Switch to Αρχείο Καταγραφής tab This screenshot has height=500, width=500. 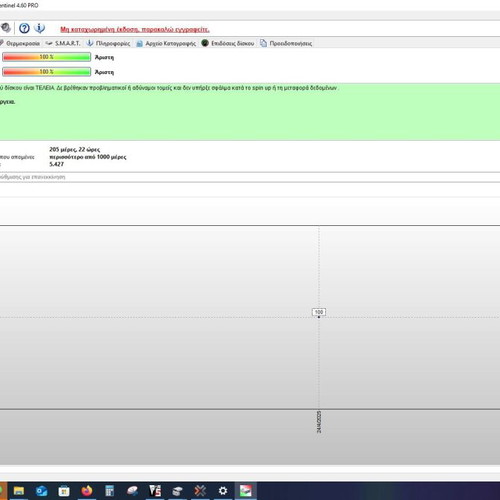click(x=166, y=43)
